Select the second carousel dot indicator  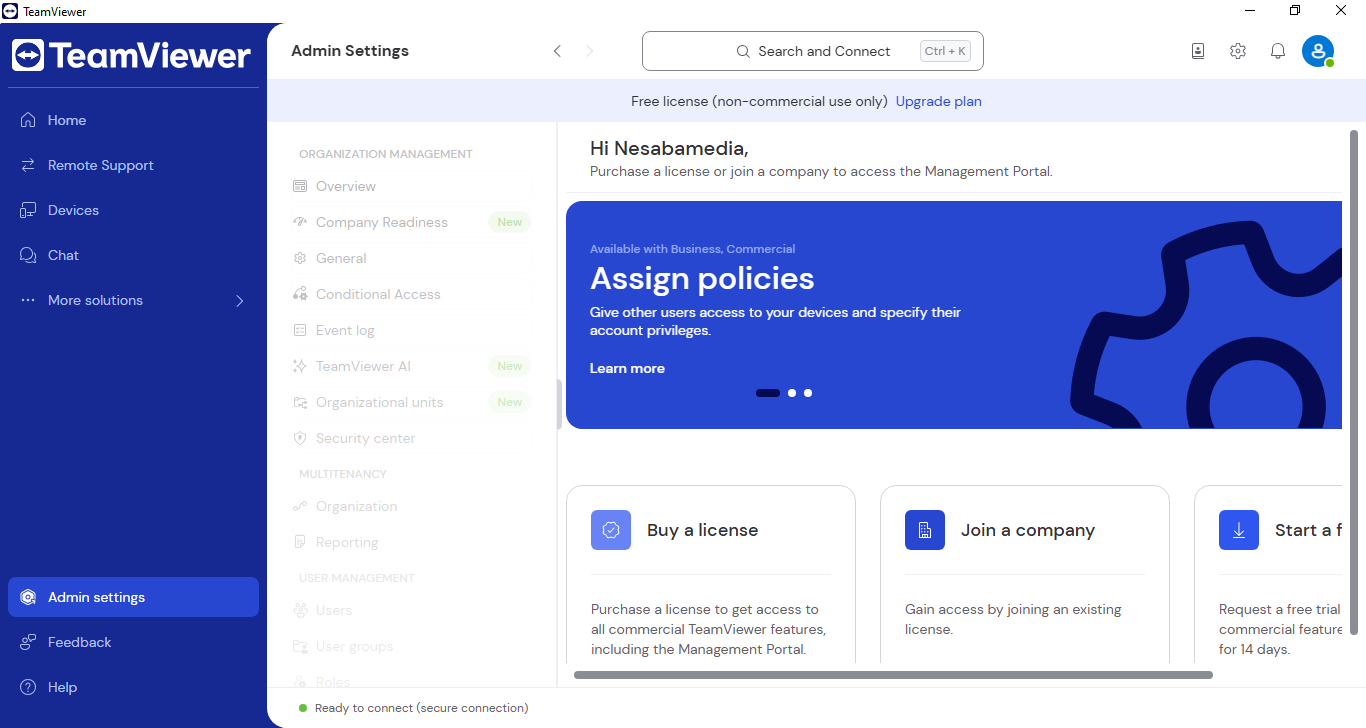(792, 393)
